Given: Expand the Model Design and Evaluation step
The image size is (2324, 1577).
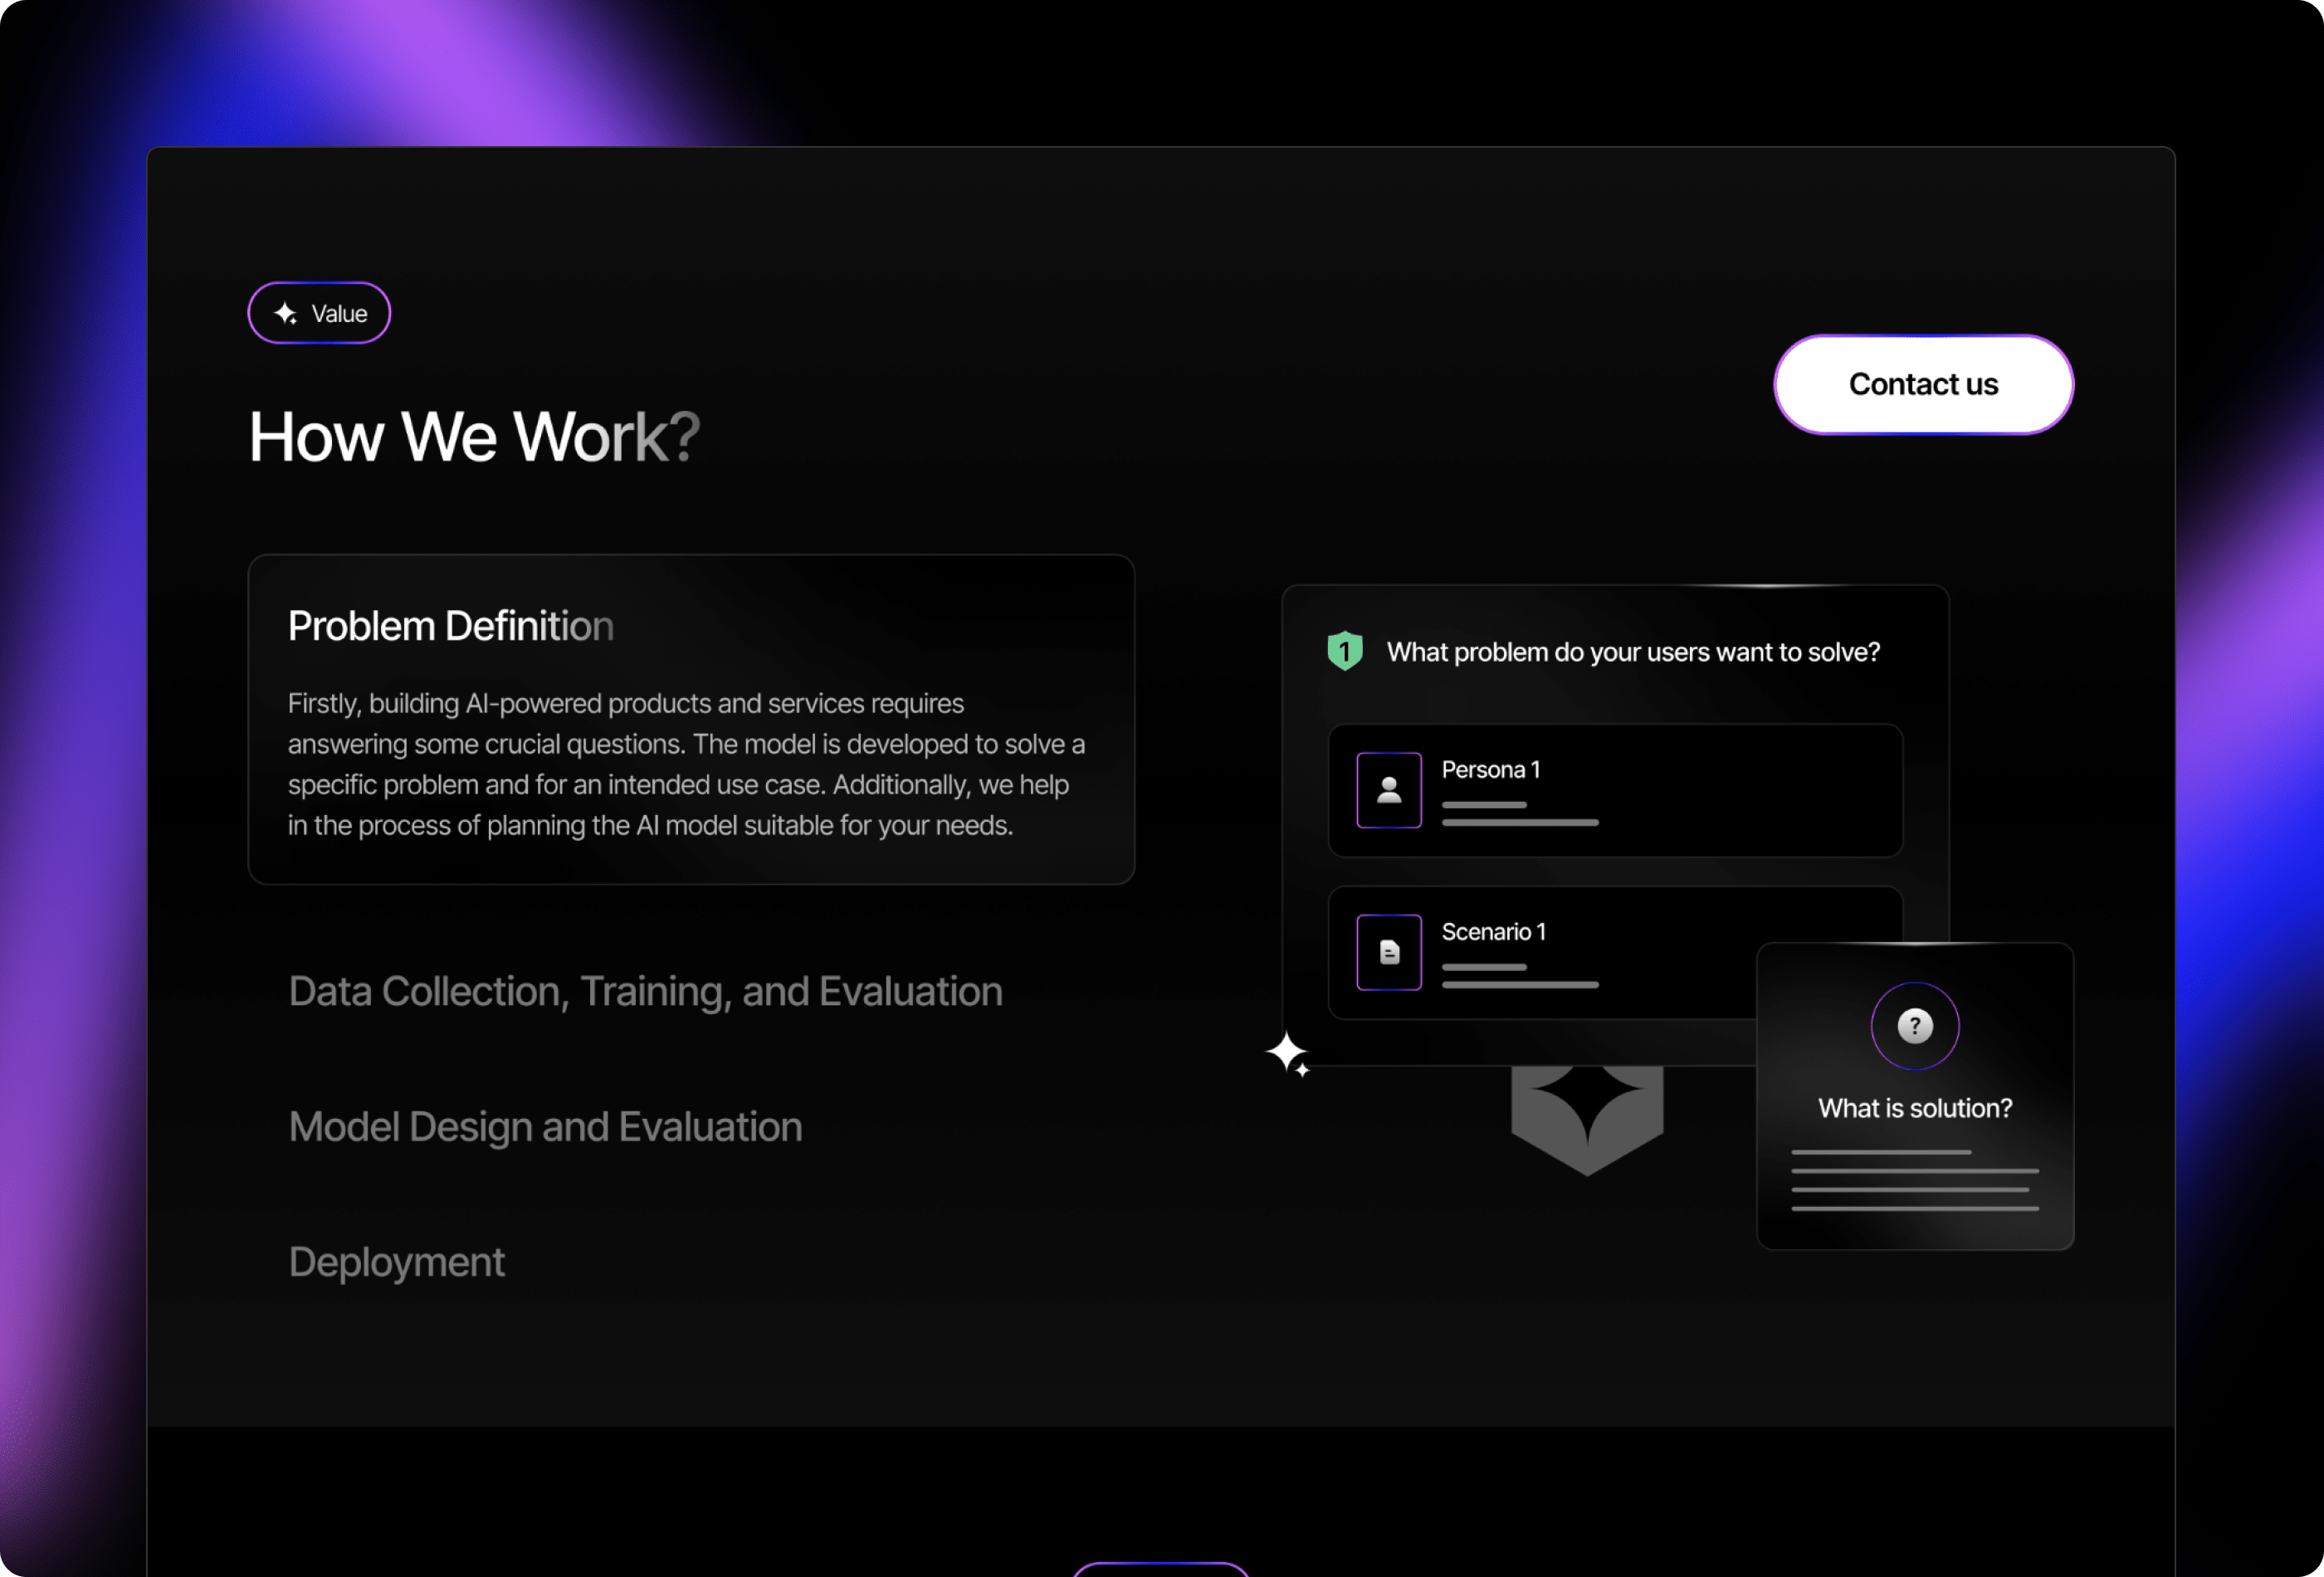Looking at the screenshot, I should coord(545,1126).
